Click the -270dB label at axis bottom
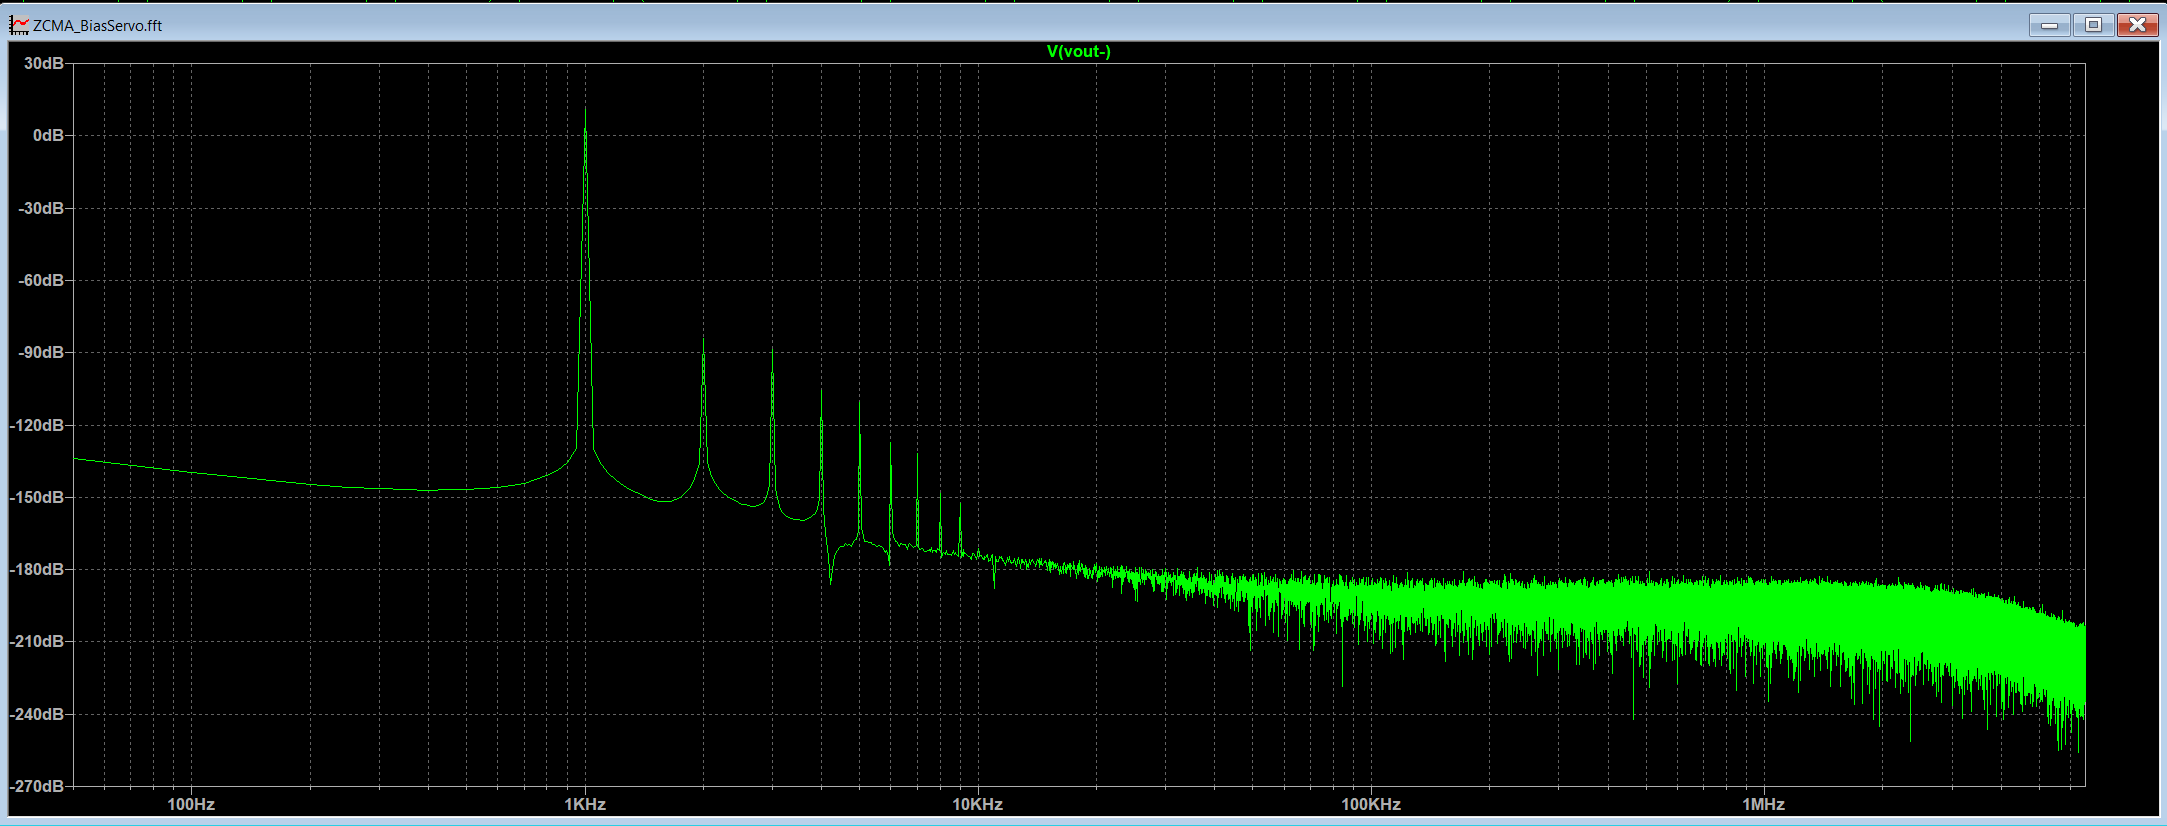Screen dimensions: 2167x826 pos(38,786)
